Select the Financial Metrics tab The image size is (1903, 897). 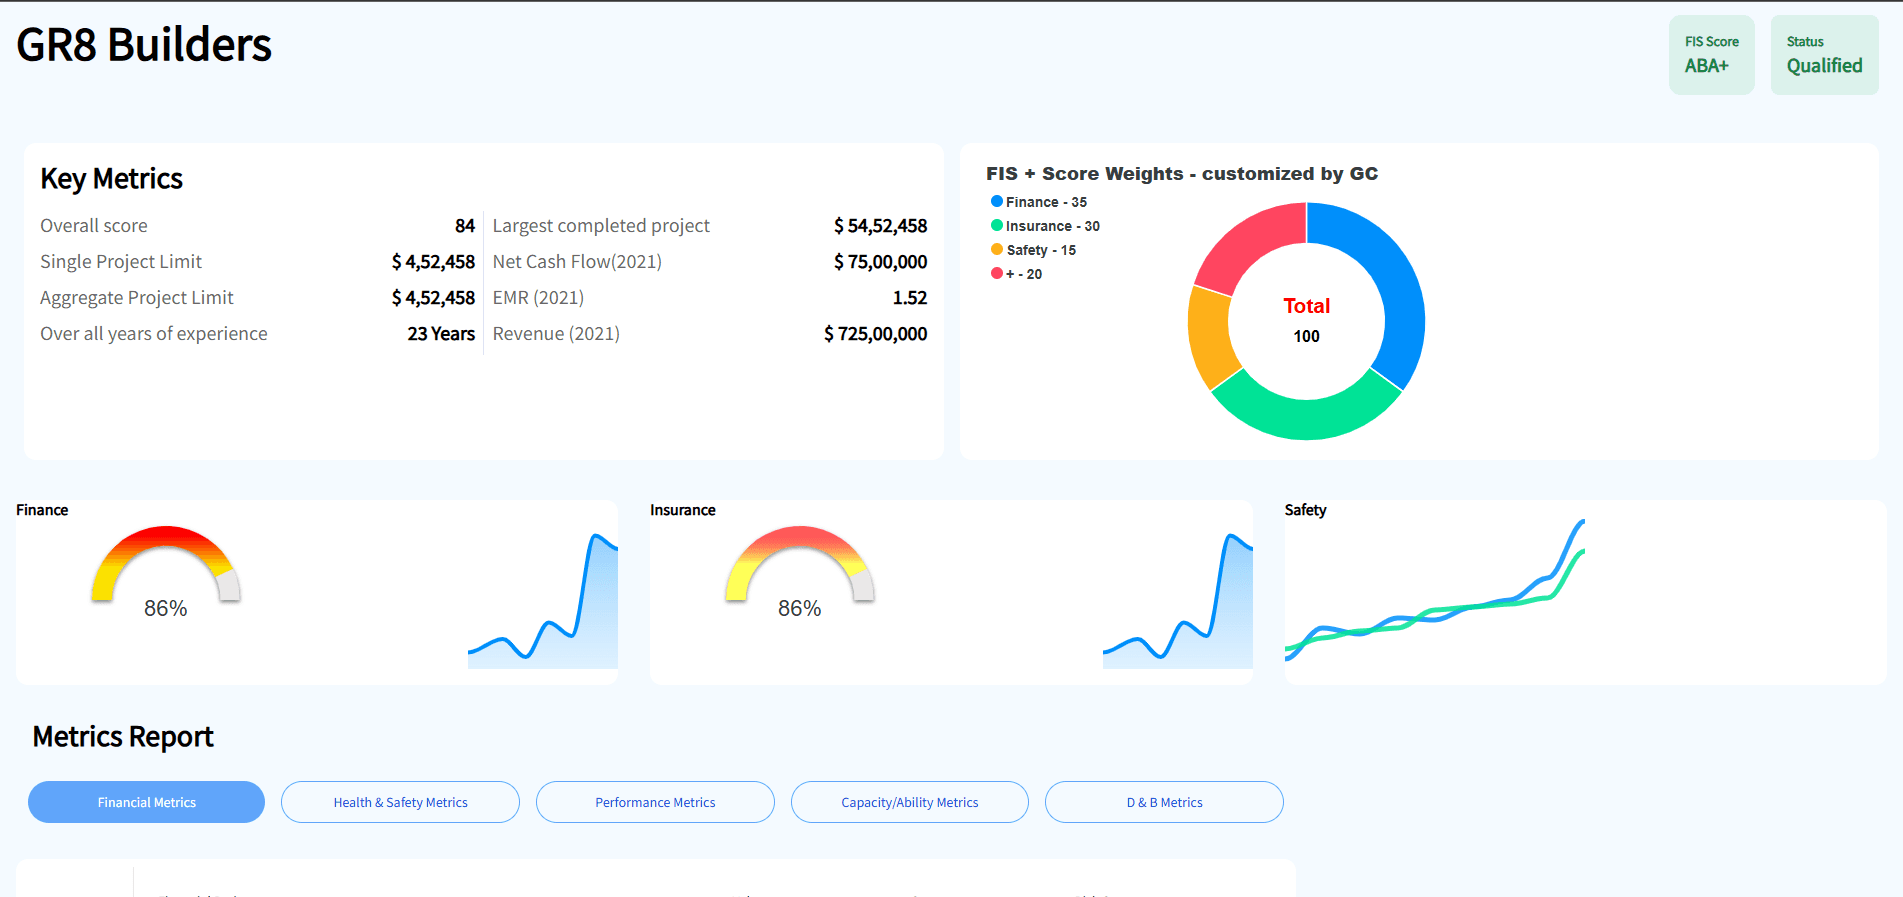(x=146, y=802)
